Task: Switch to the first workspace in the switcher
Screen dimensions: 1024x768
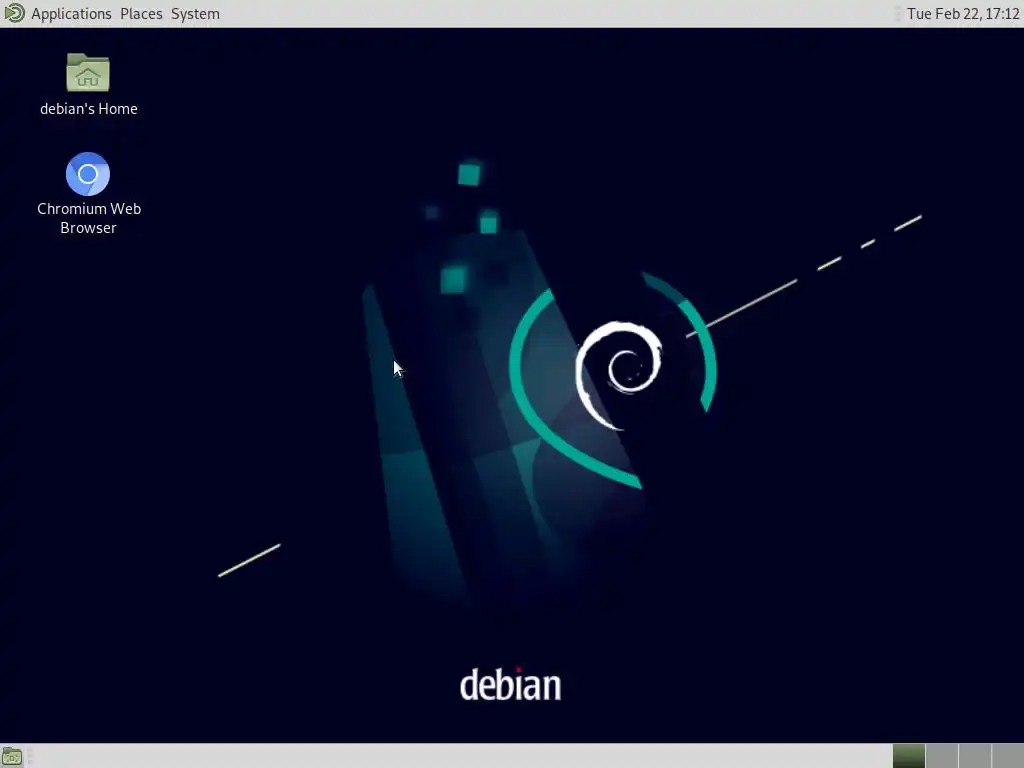Action: pos(908,756)
